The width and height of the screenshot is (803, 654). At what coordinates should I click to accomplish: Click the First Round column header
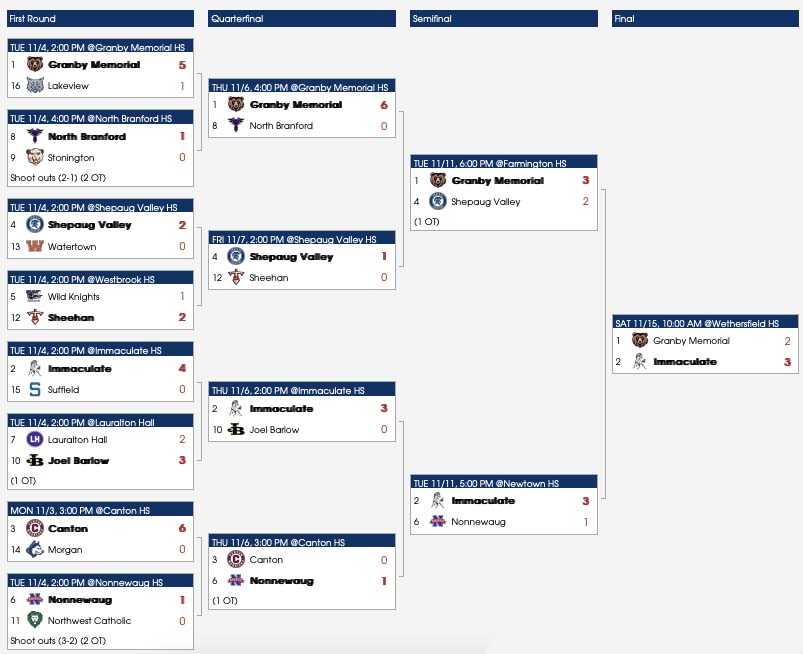click(100, 19)
